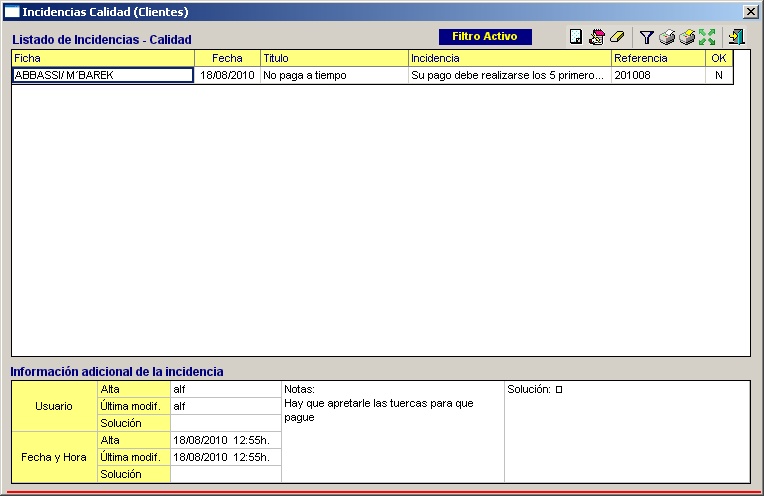Screen dimensions: 764x496
Task: Open the funnel filter tool
Action: (x=646, y=37)
